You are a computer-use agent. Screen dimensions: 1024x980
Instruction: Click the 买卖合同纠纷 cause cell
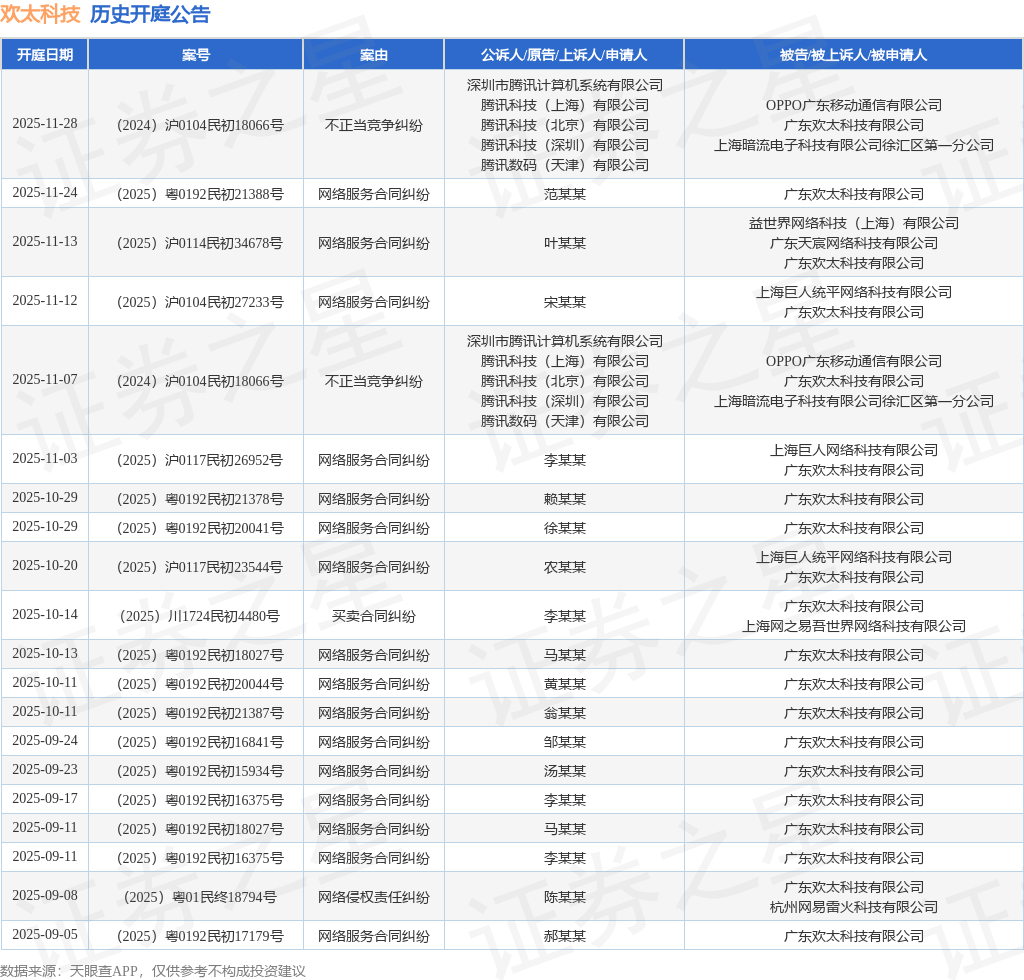tap(374, 616)
